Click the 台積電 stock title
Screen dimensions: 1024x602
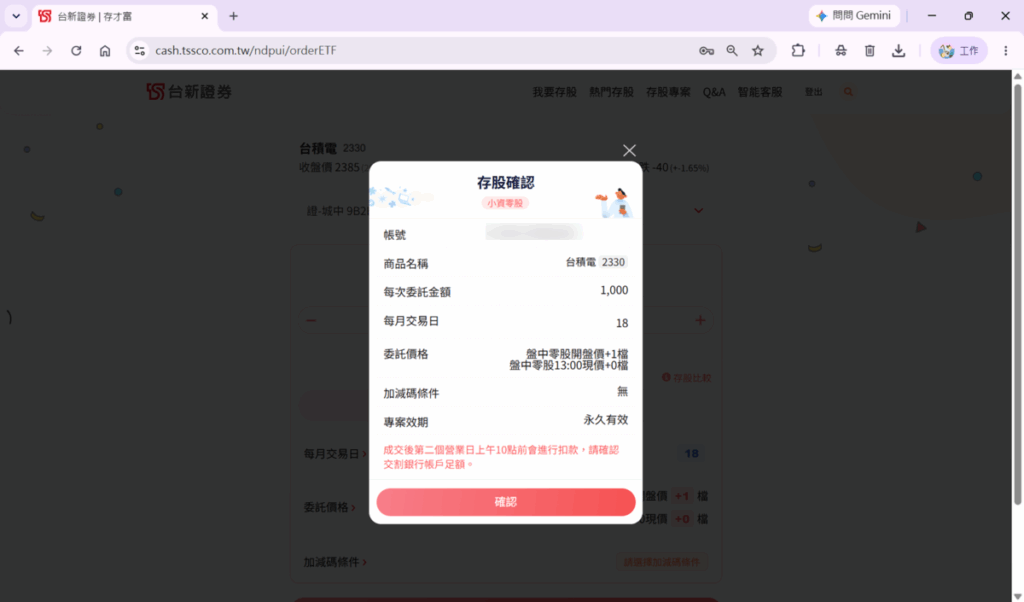coord(317,148)
